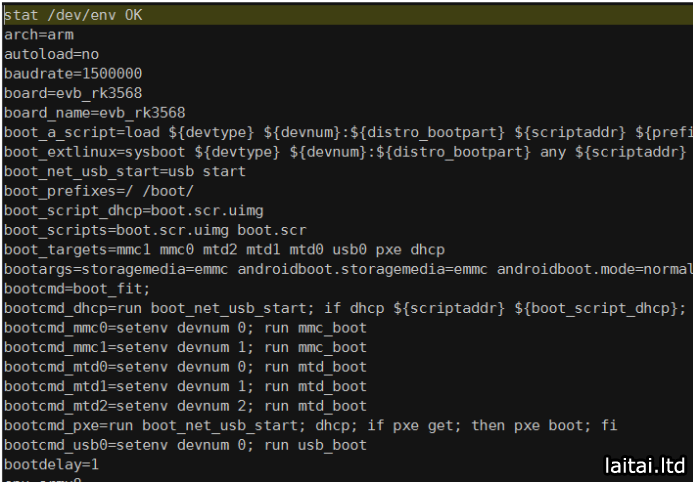This screenshot has height=482, width=693.
Task: Select the 'autoload=no' line
Action: coord(51,54)
